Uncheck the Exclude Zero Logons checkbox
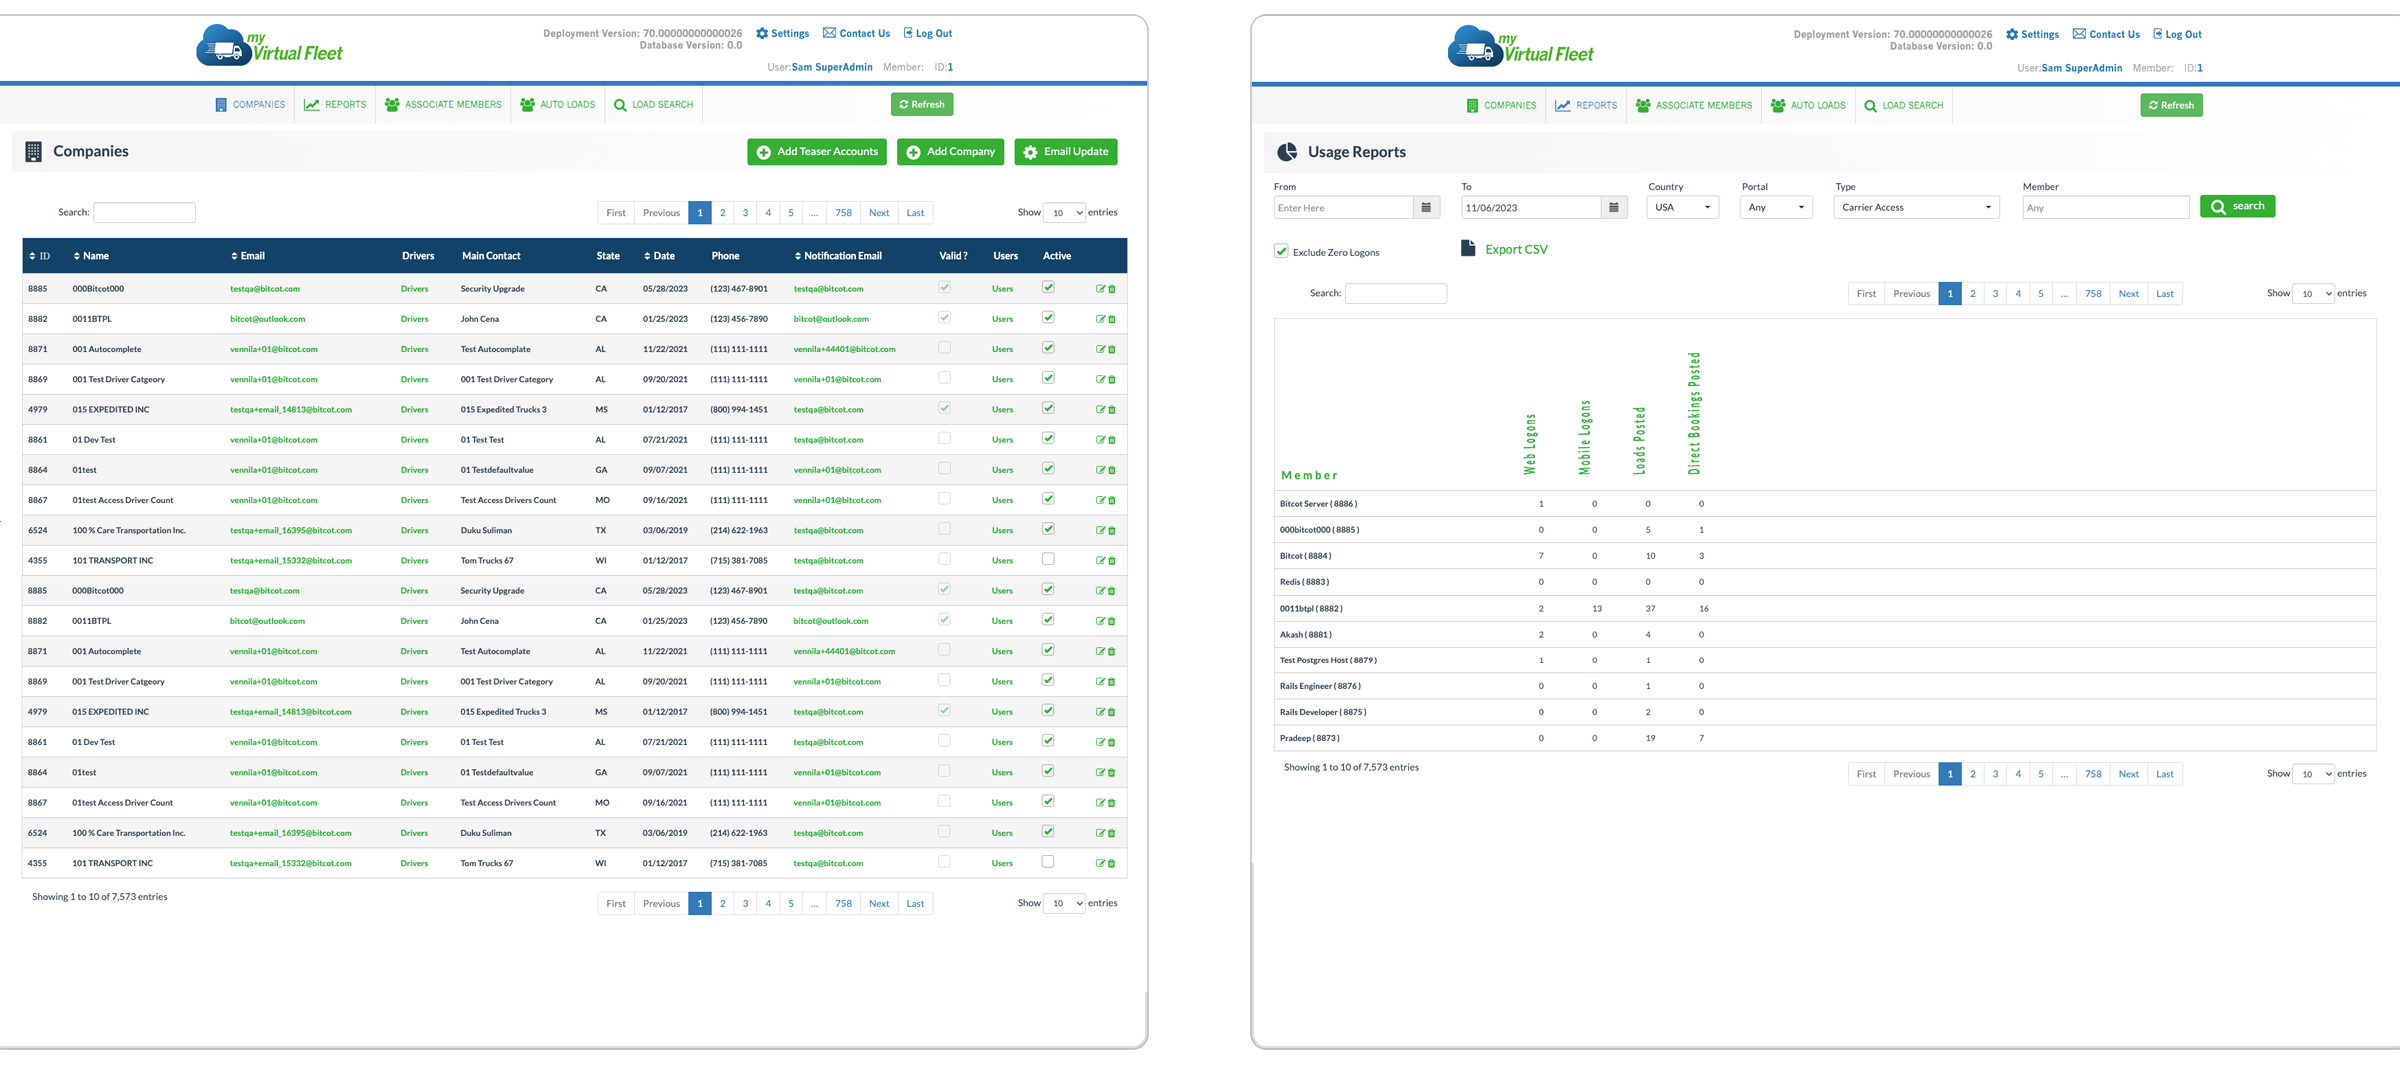The height and width of the screenshot is (1067, 2400). click(x=1281, y=252)
